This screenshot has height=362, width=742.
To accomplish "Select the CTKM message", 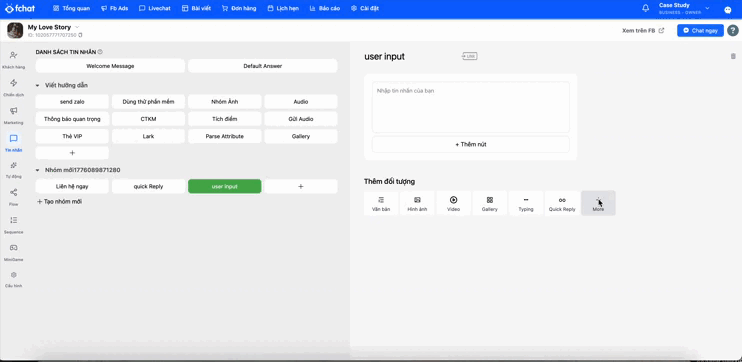I will coord(148,119).
